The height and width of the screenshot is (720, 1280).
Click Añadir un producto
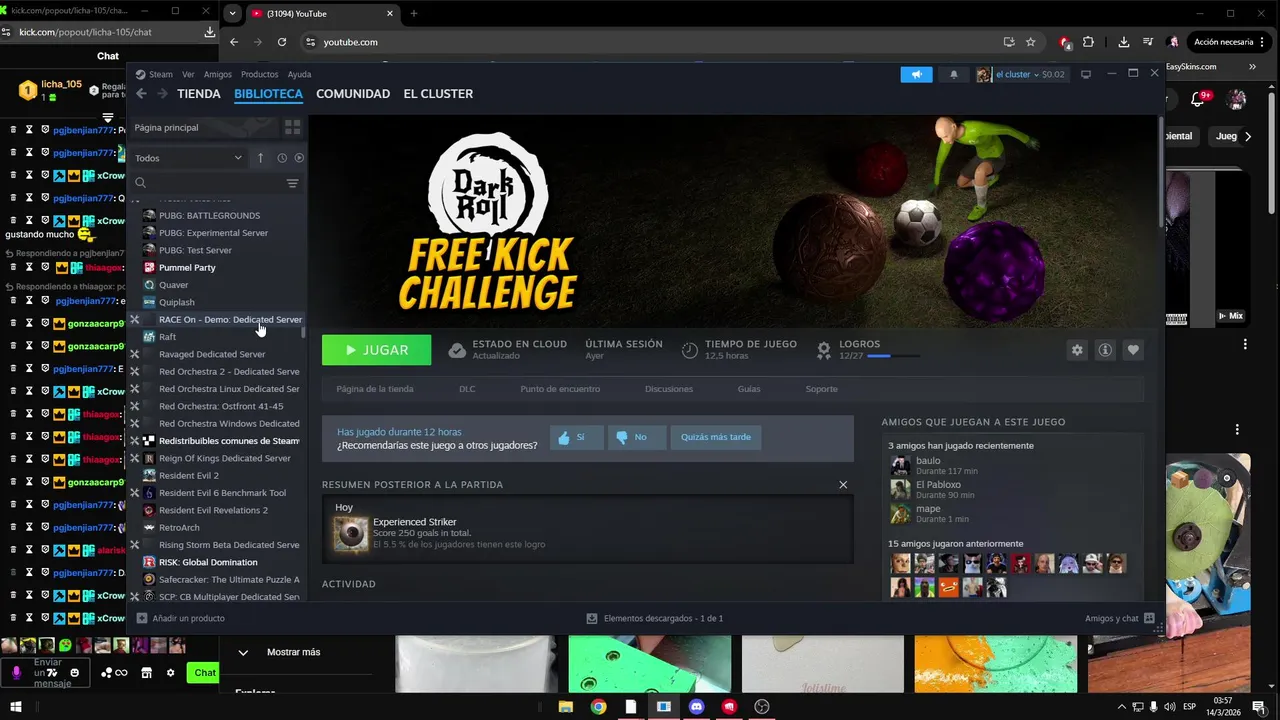pos(180,618)
